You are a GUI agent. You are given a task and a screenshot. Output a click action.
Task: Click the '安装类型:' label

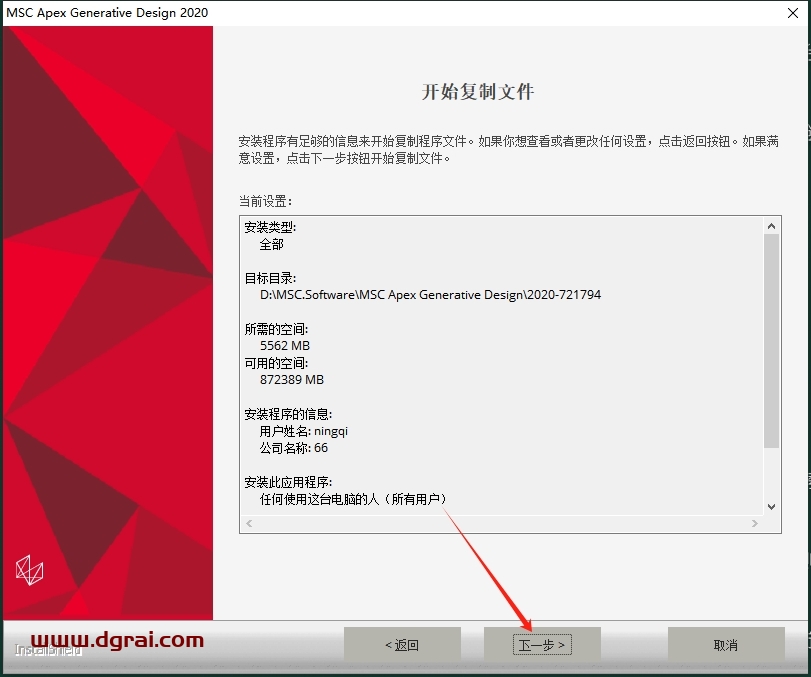(270, 227)
